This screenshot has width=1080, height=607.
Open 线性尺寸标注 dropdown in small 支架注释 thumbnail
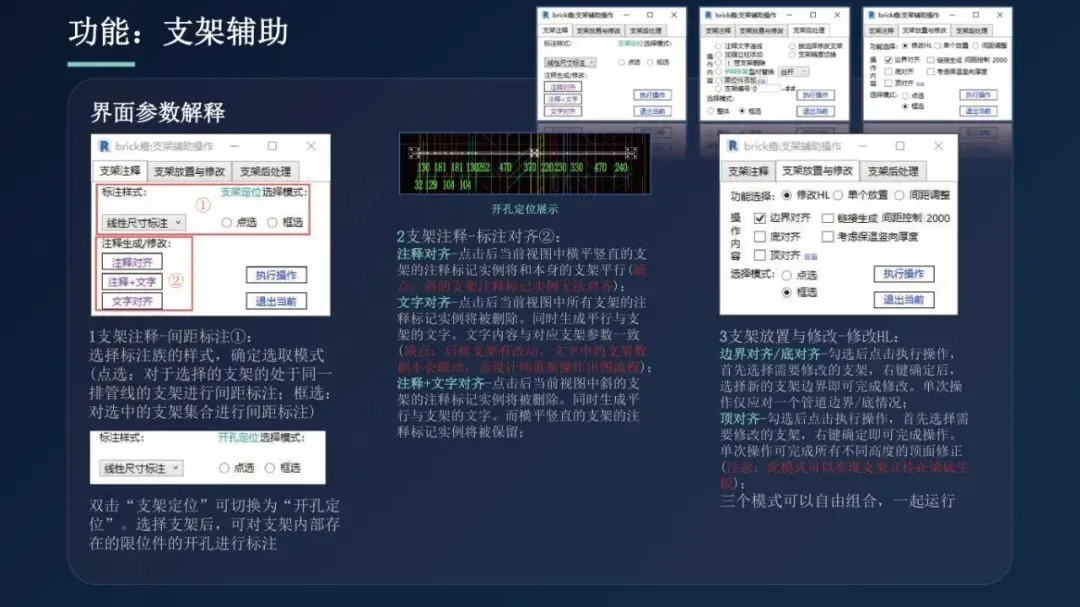click(x=570, y=62)
